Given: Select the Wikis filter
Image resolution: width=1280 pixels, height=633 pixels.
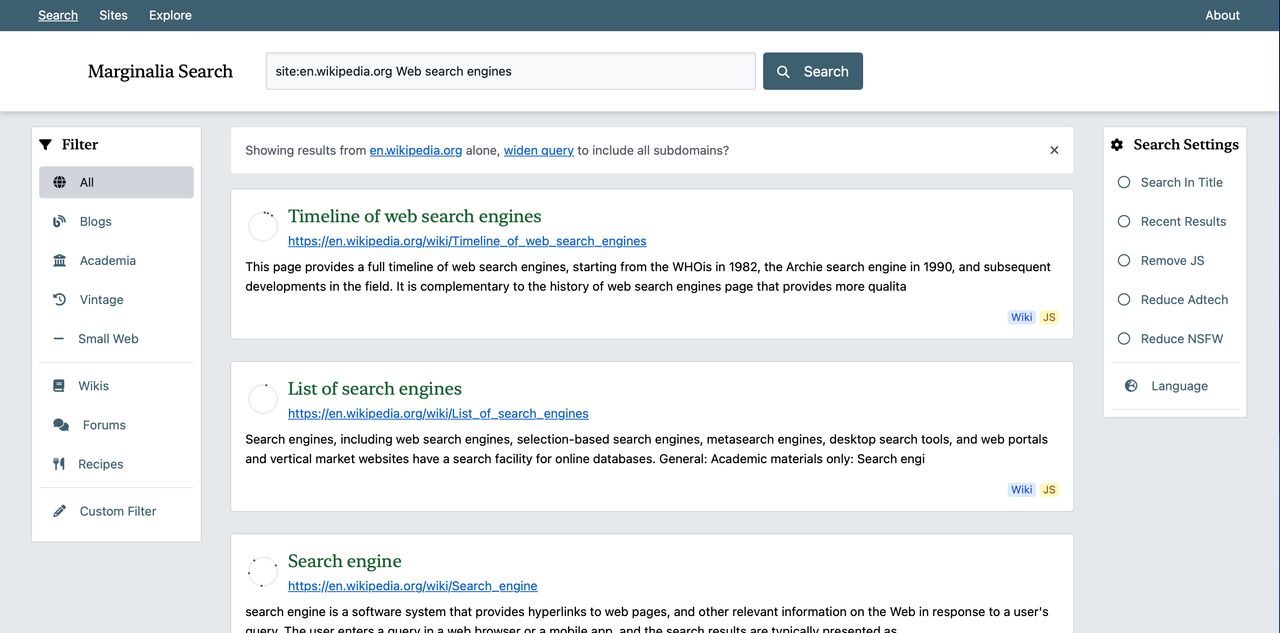Looking at the screenshot, I should [x=116, y=386].
